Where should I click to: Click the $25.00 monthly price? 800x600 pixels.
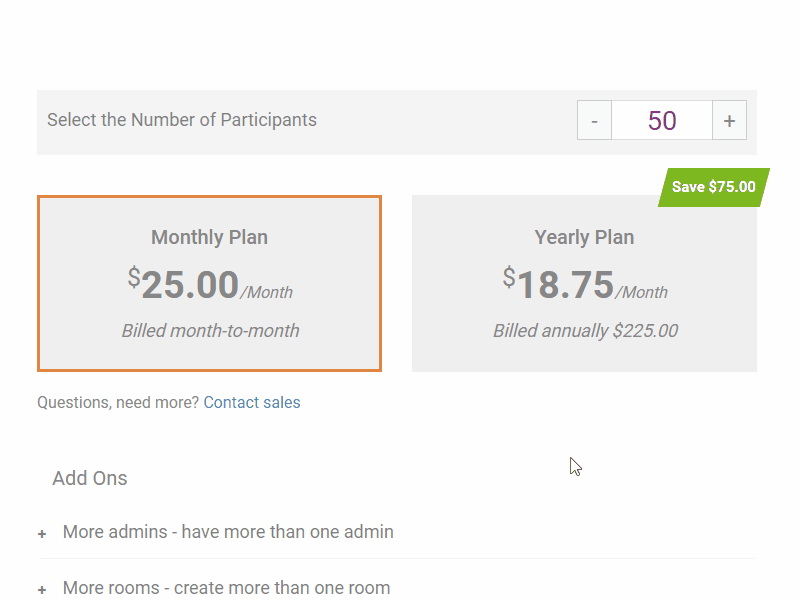tap(190, 285)
